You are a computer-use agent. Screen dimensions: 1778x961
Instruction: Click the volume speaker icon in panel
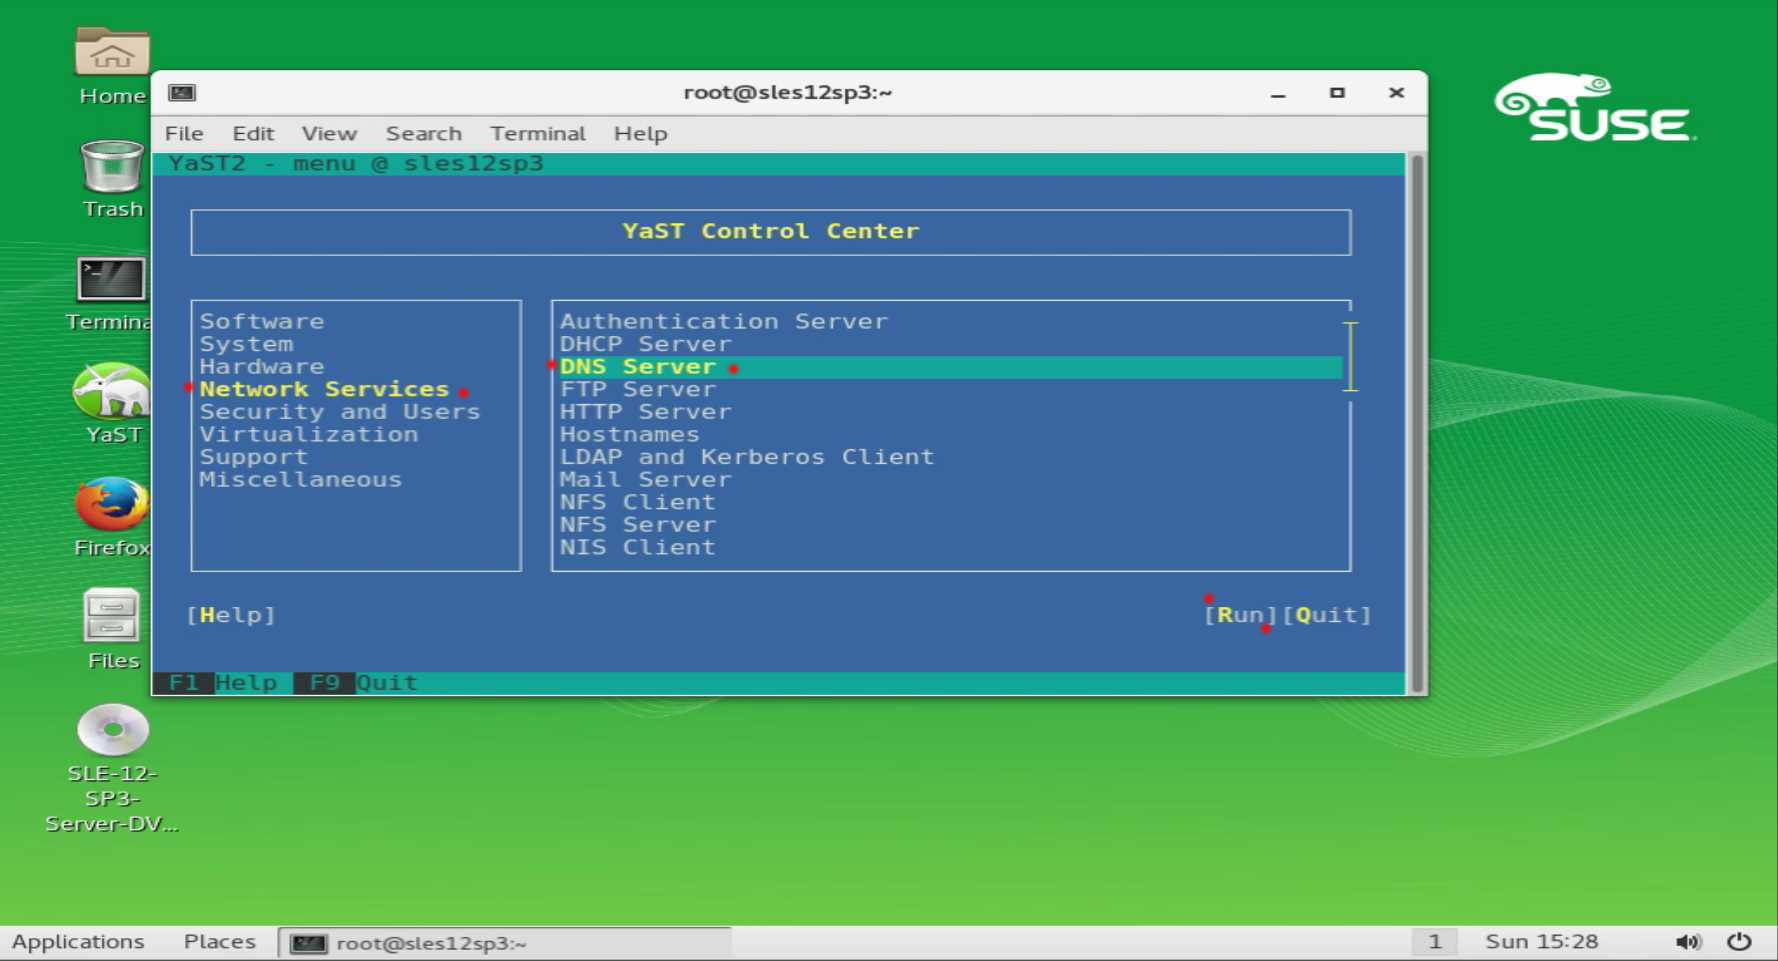[x=1688, y=942]
